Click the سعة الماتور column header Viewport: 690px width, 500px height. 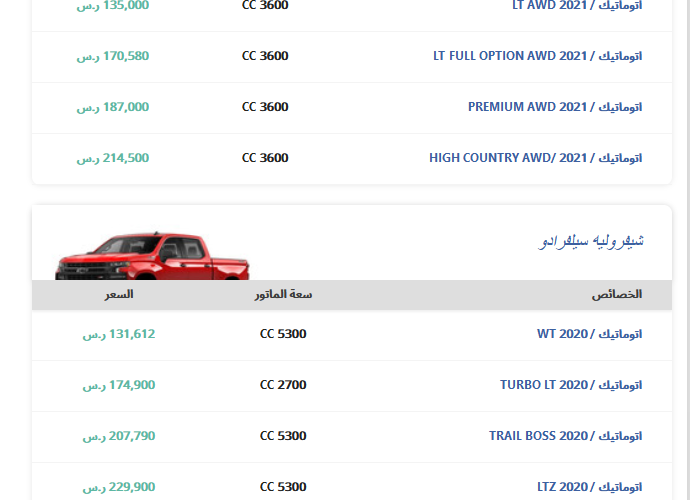pyautogui.click(x=283, y=294)
